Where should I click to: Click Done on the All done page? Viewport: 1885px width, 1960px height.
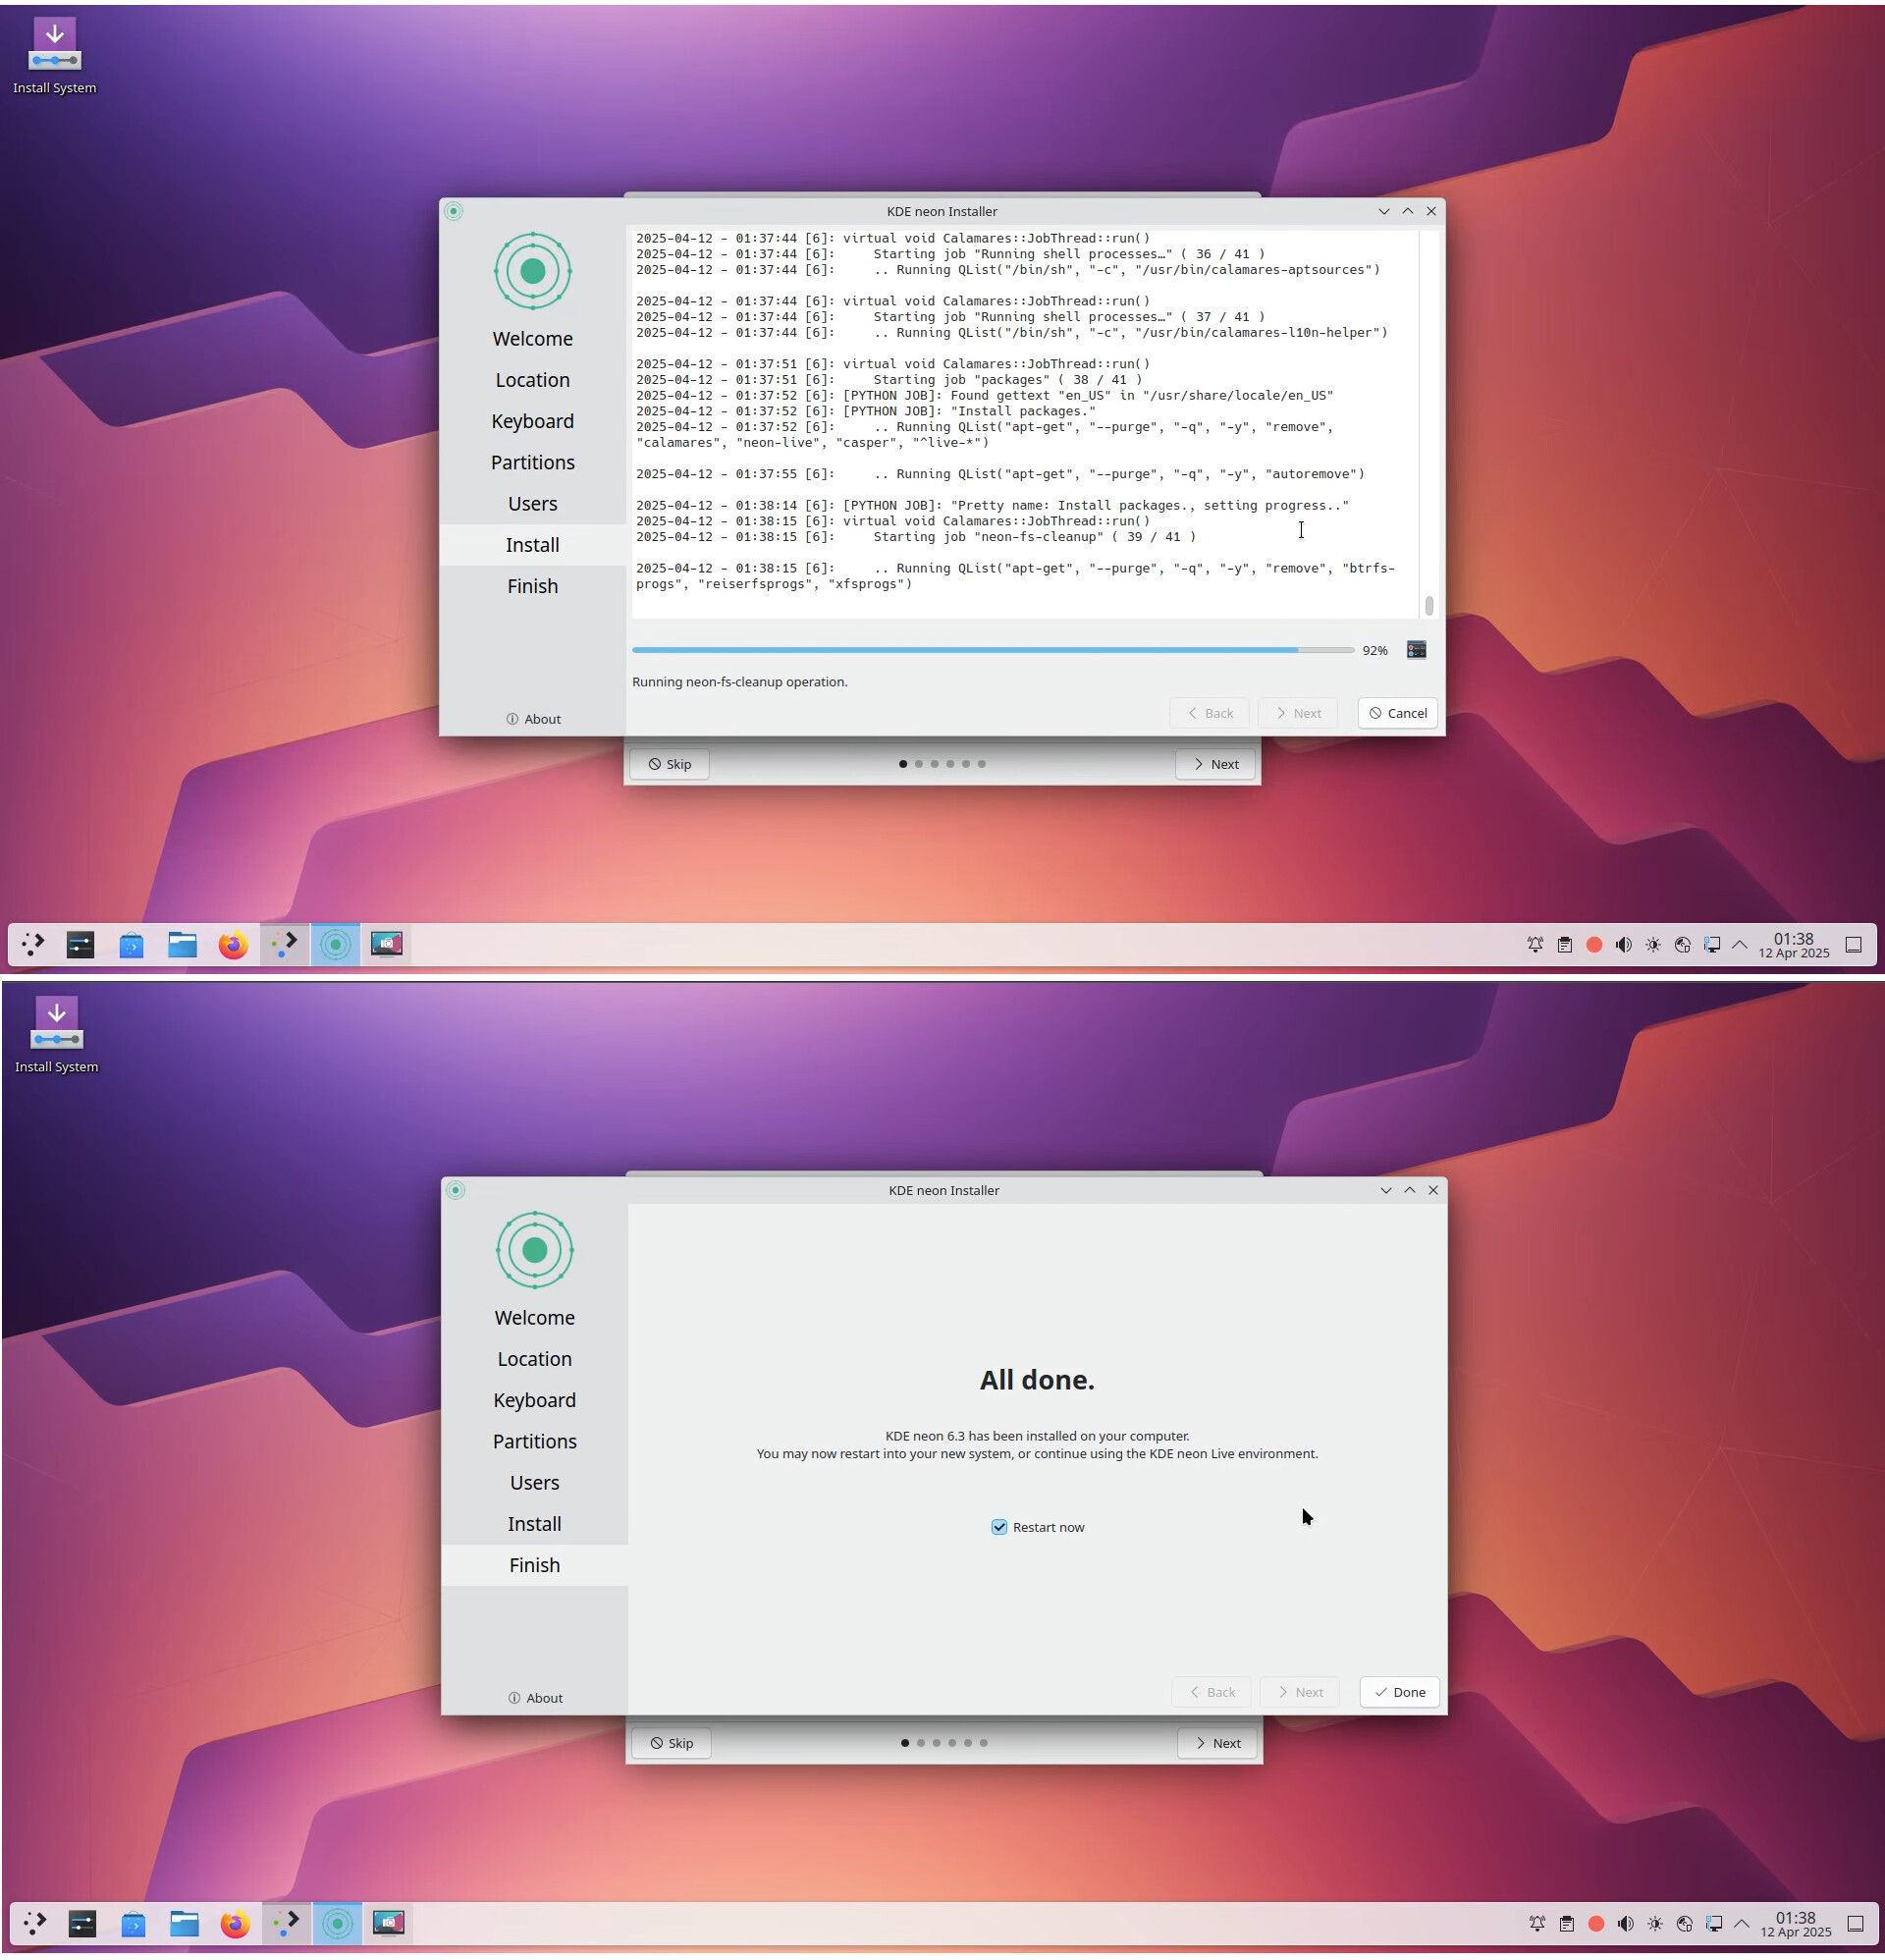point(1399,1692)
